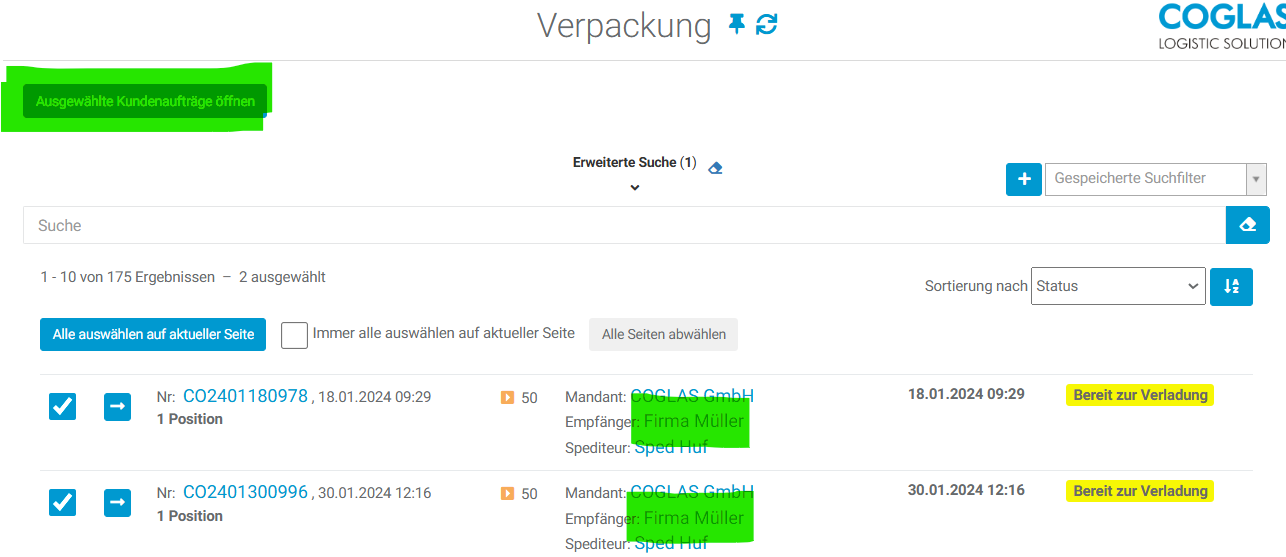1286x557 pixels.
Task: Click Ausgewählte Kundenaufträge öffnen button
Action: 145,101
